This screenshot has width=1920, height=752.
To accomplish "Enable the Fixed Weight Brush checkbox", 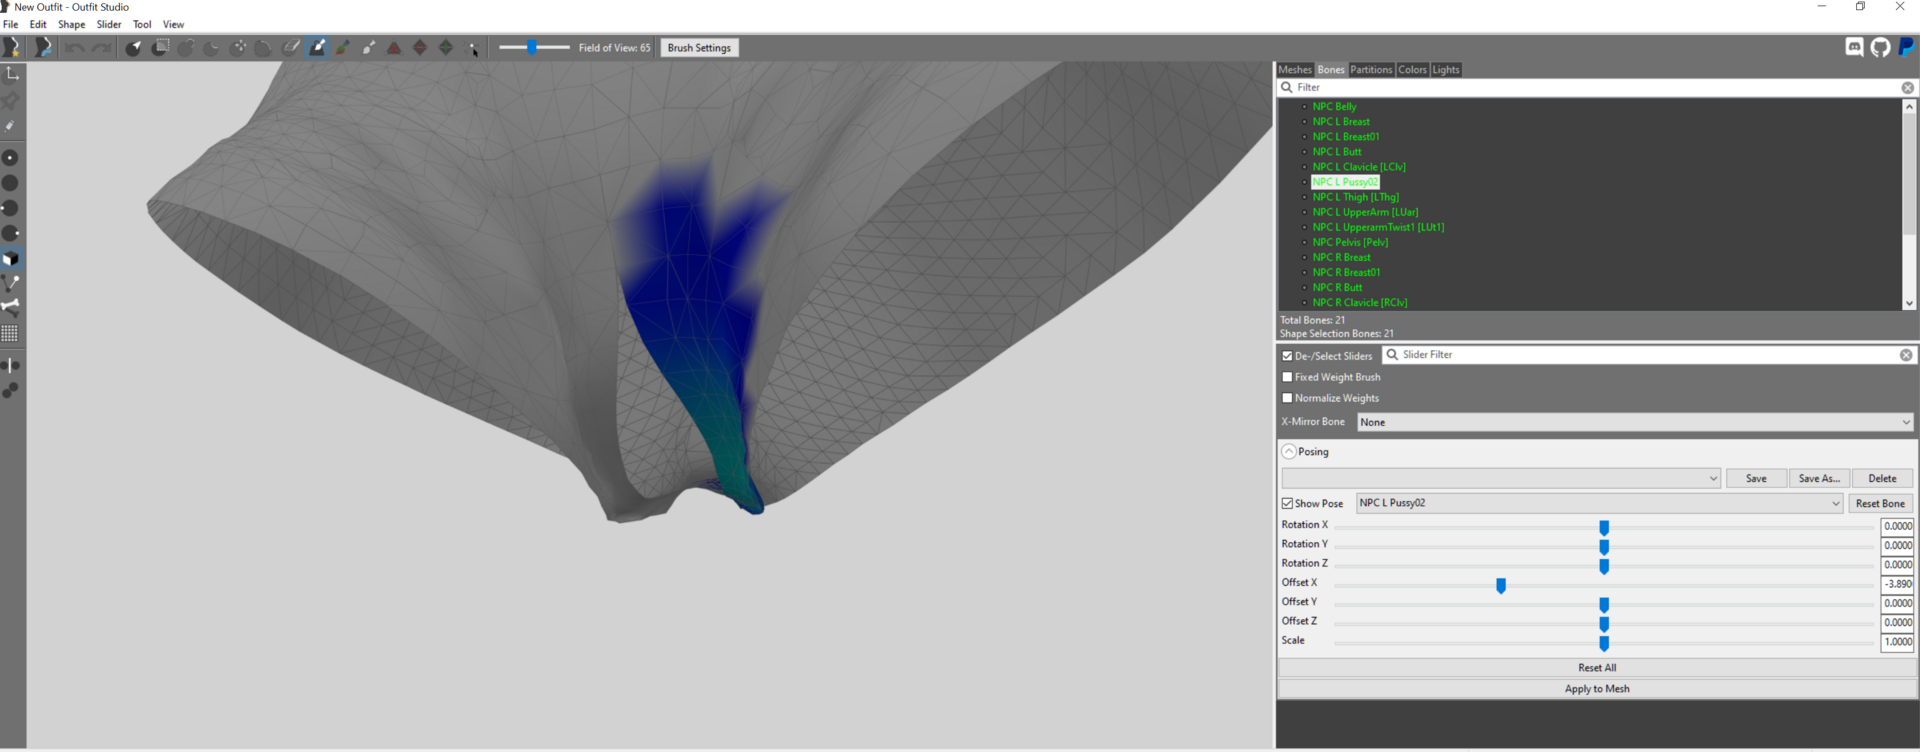I will pos(1287,377).
